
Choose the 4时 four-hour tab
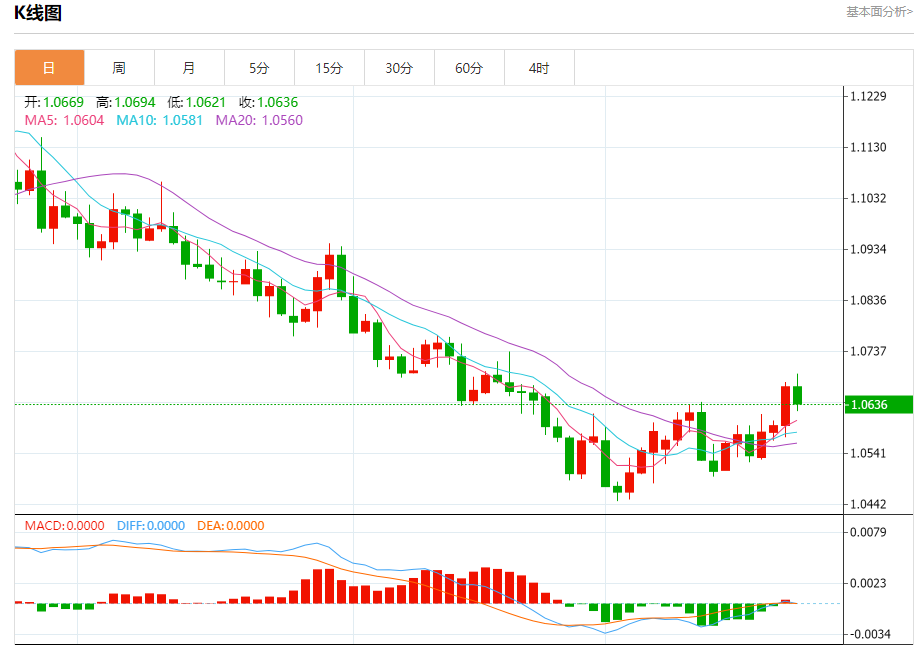(x=539, y=68)
